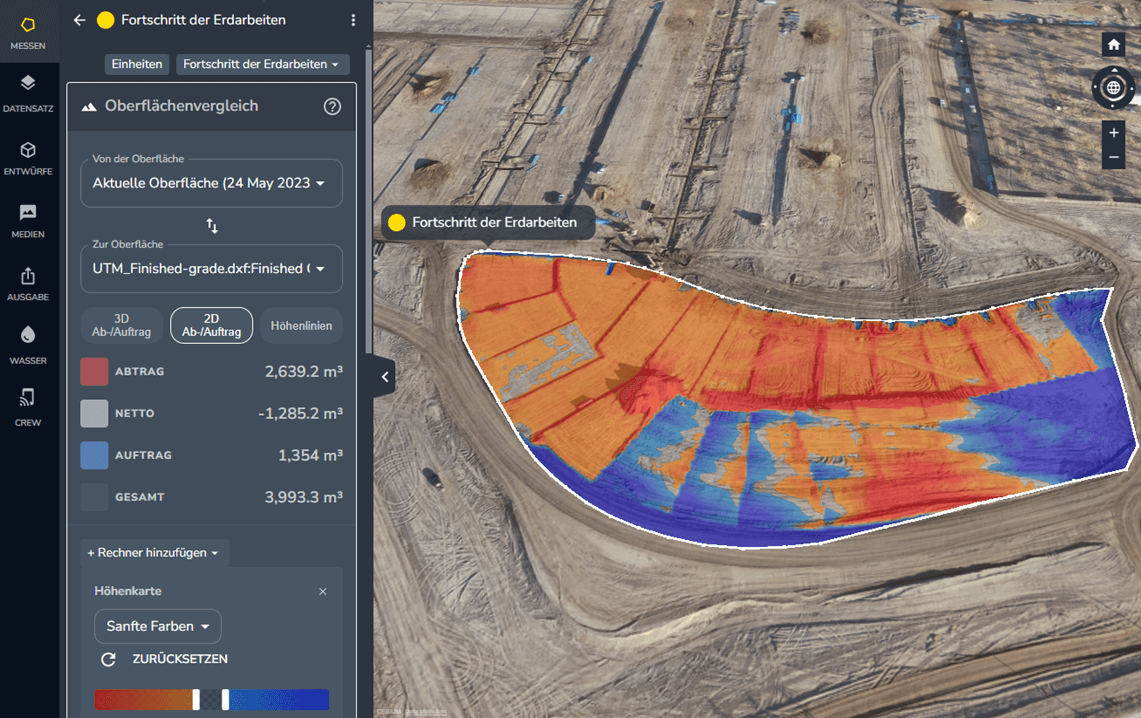Screen dimensions: 1141x718
Task: Open the Ausgabe export section
Action: point(28,284)
